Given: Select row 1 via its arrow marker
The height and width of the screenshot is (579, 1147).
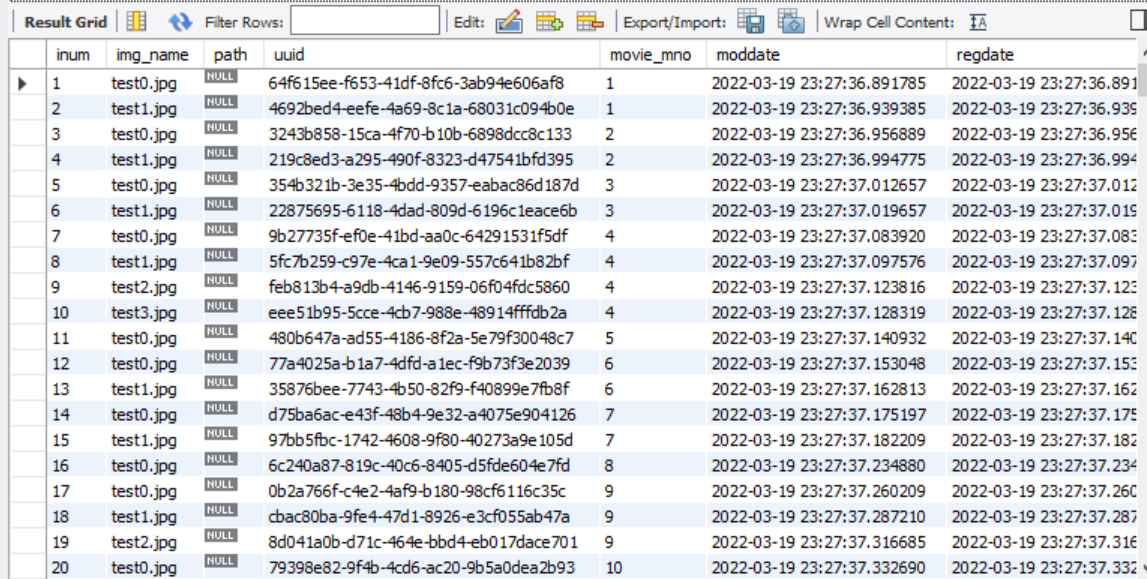Looking at the screenshot, I should click(x=23, y=83).
